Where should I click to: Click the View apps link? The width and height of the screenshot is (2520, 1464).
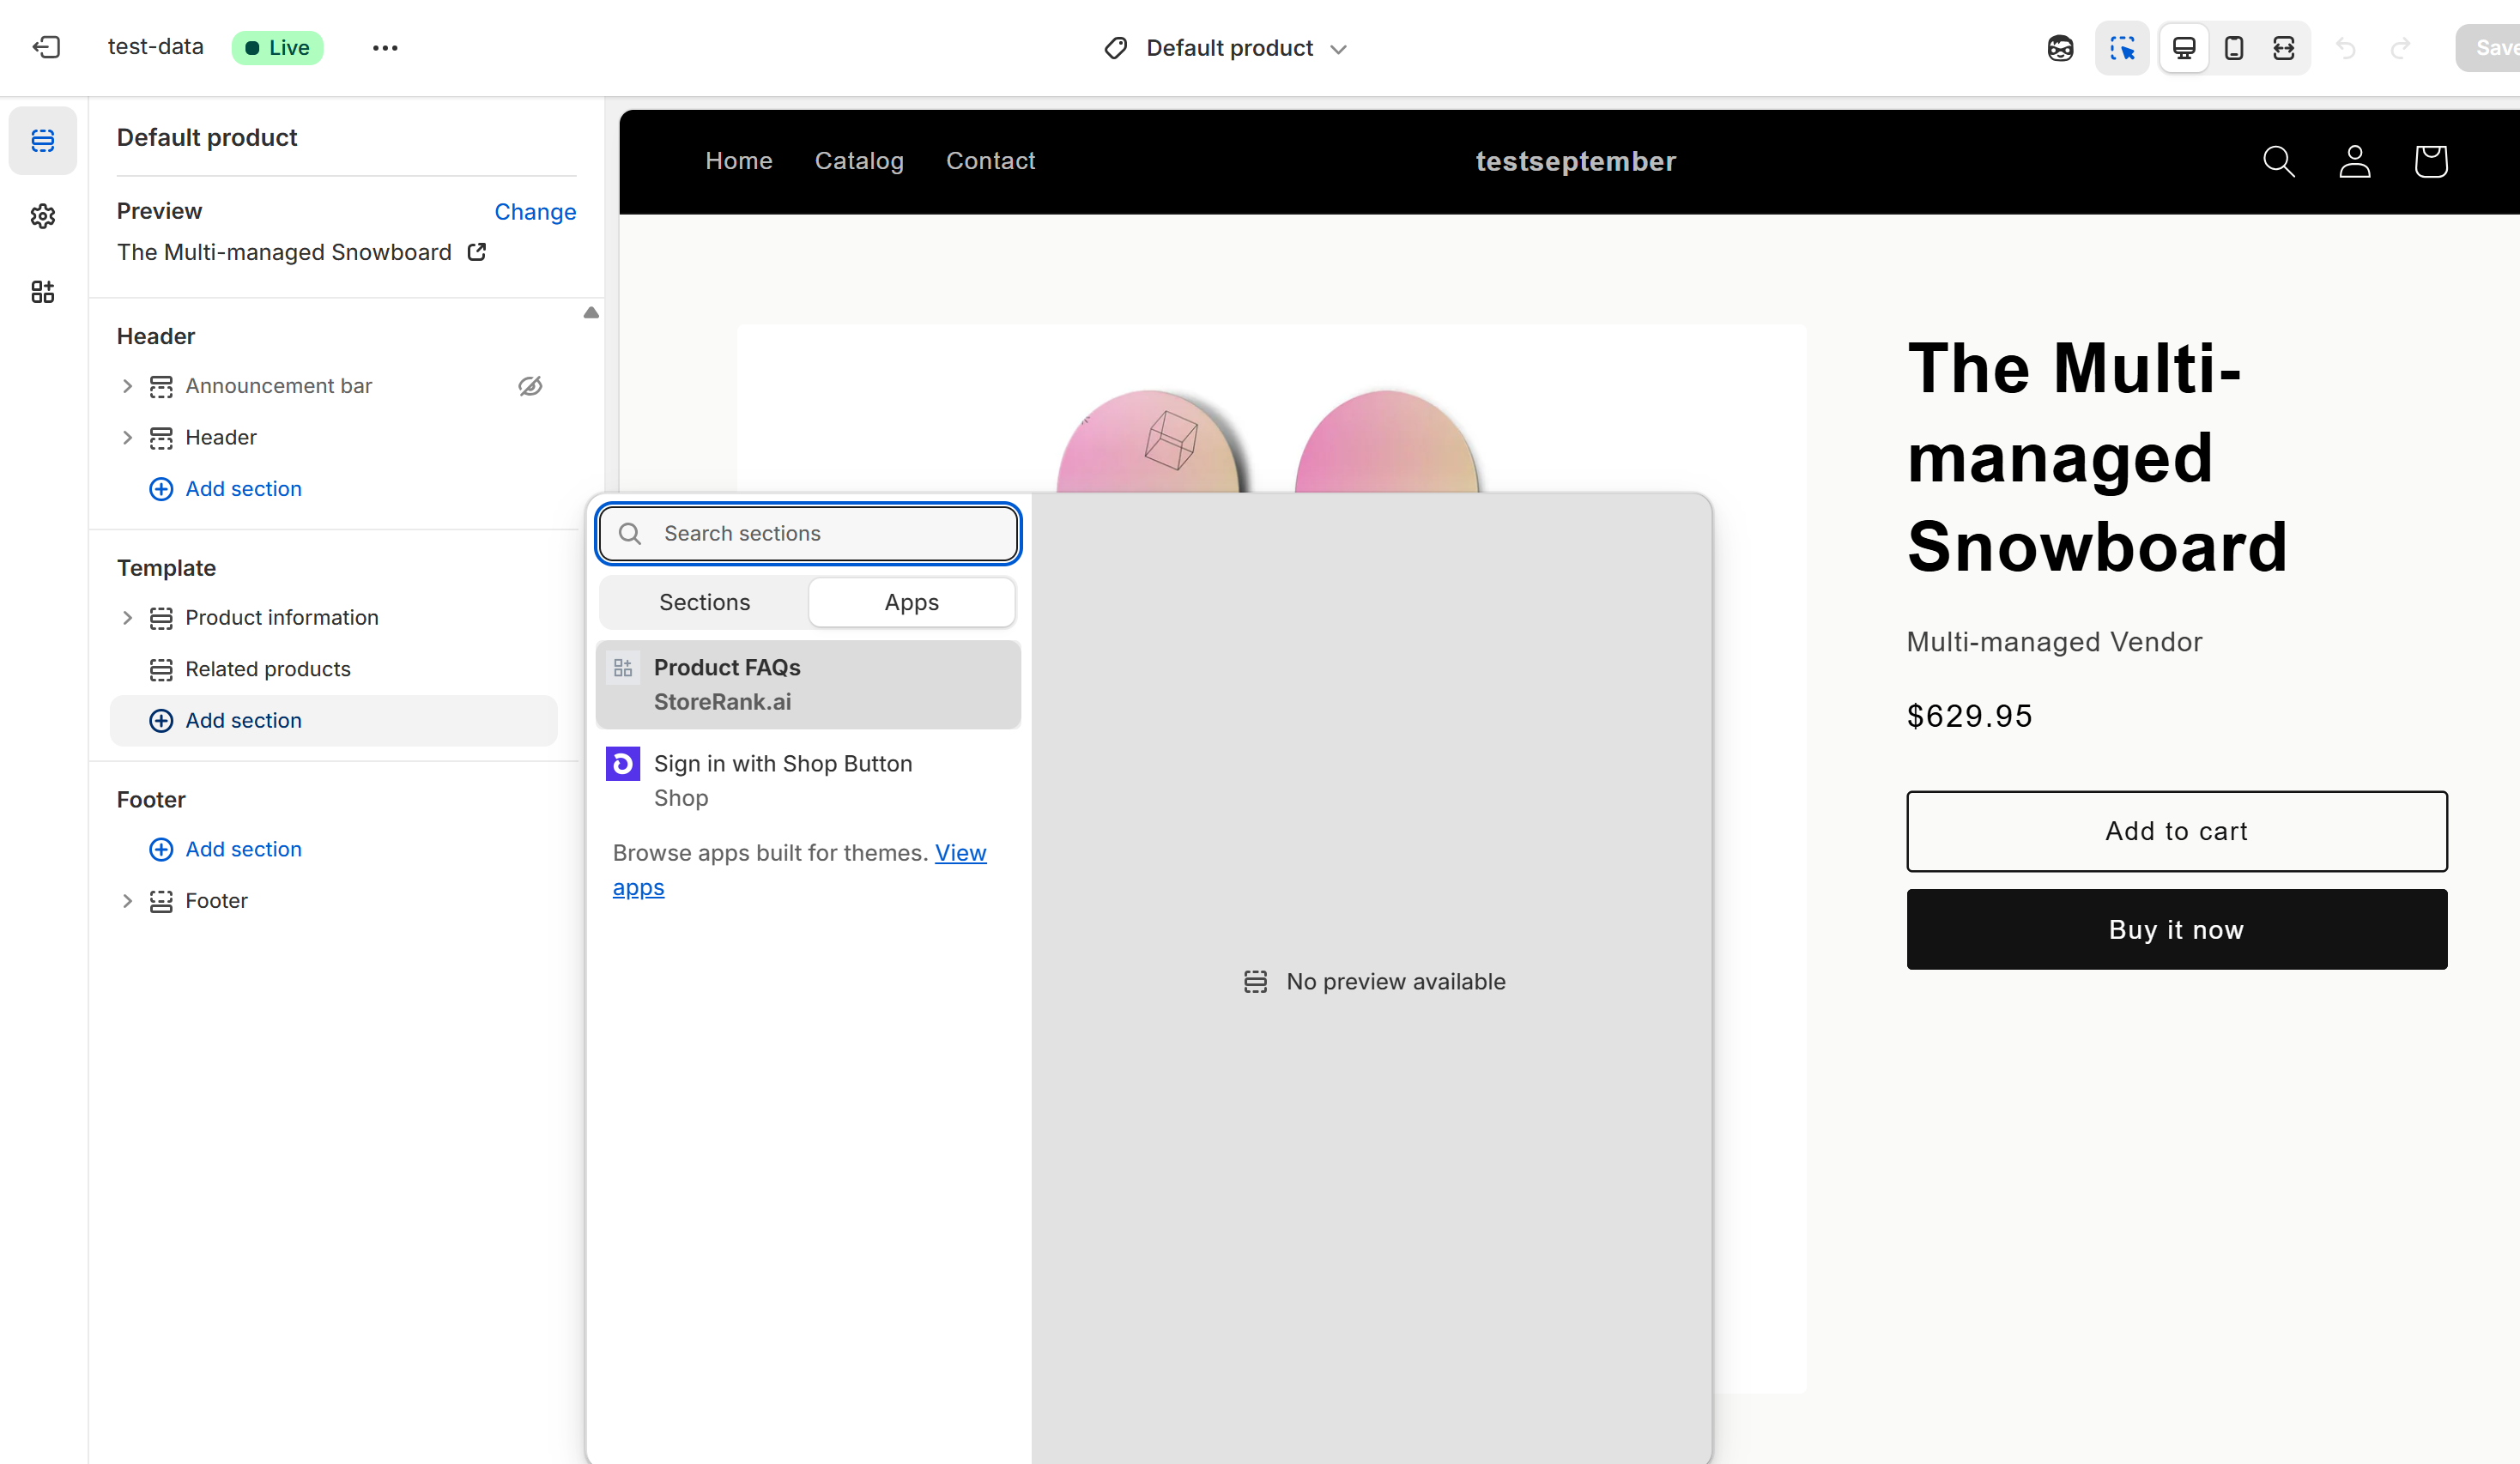(959, 853)
